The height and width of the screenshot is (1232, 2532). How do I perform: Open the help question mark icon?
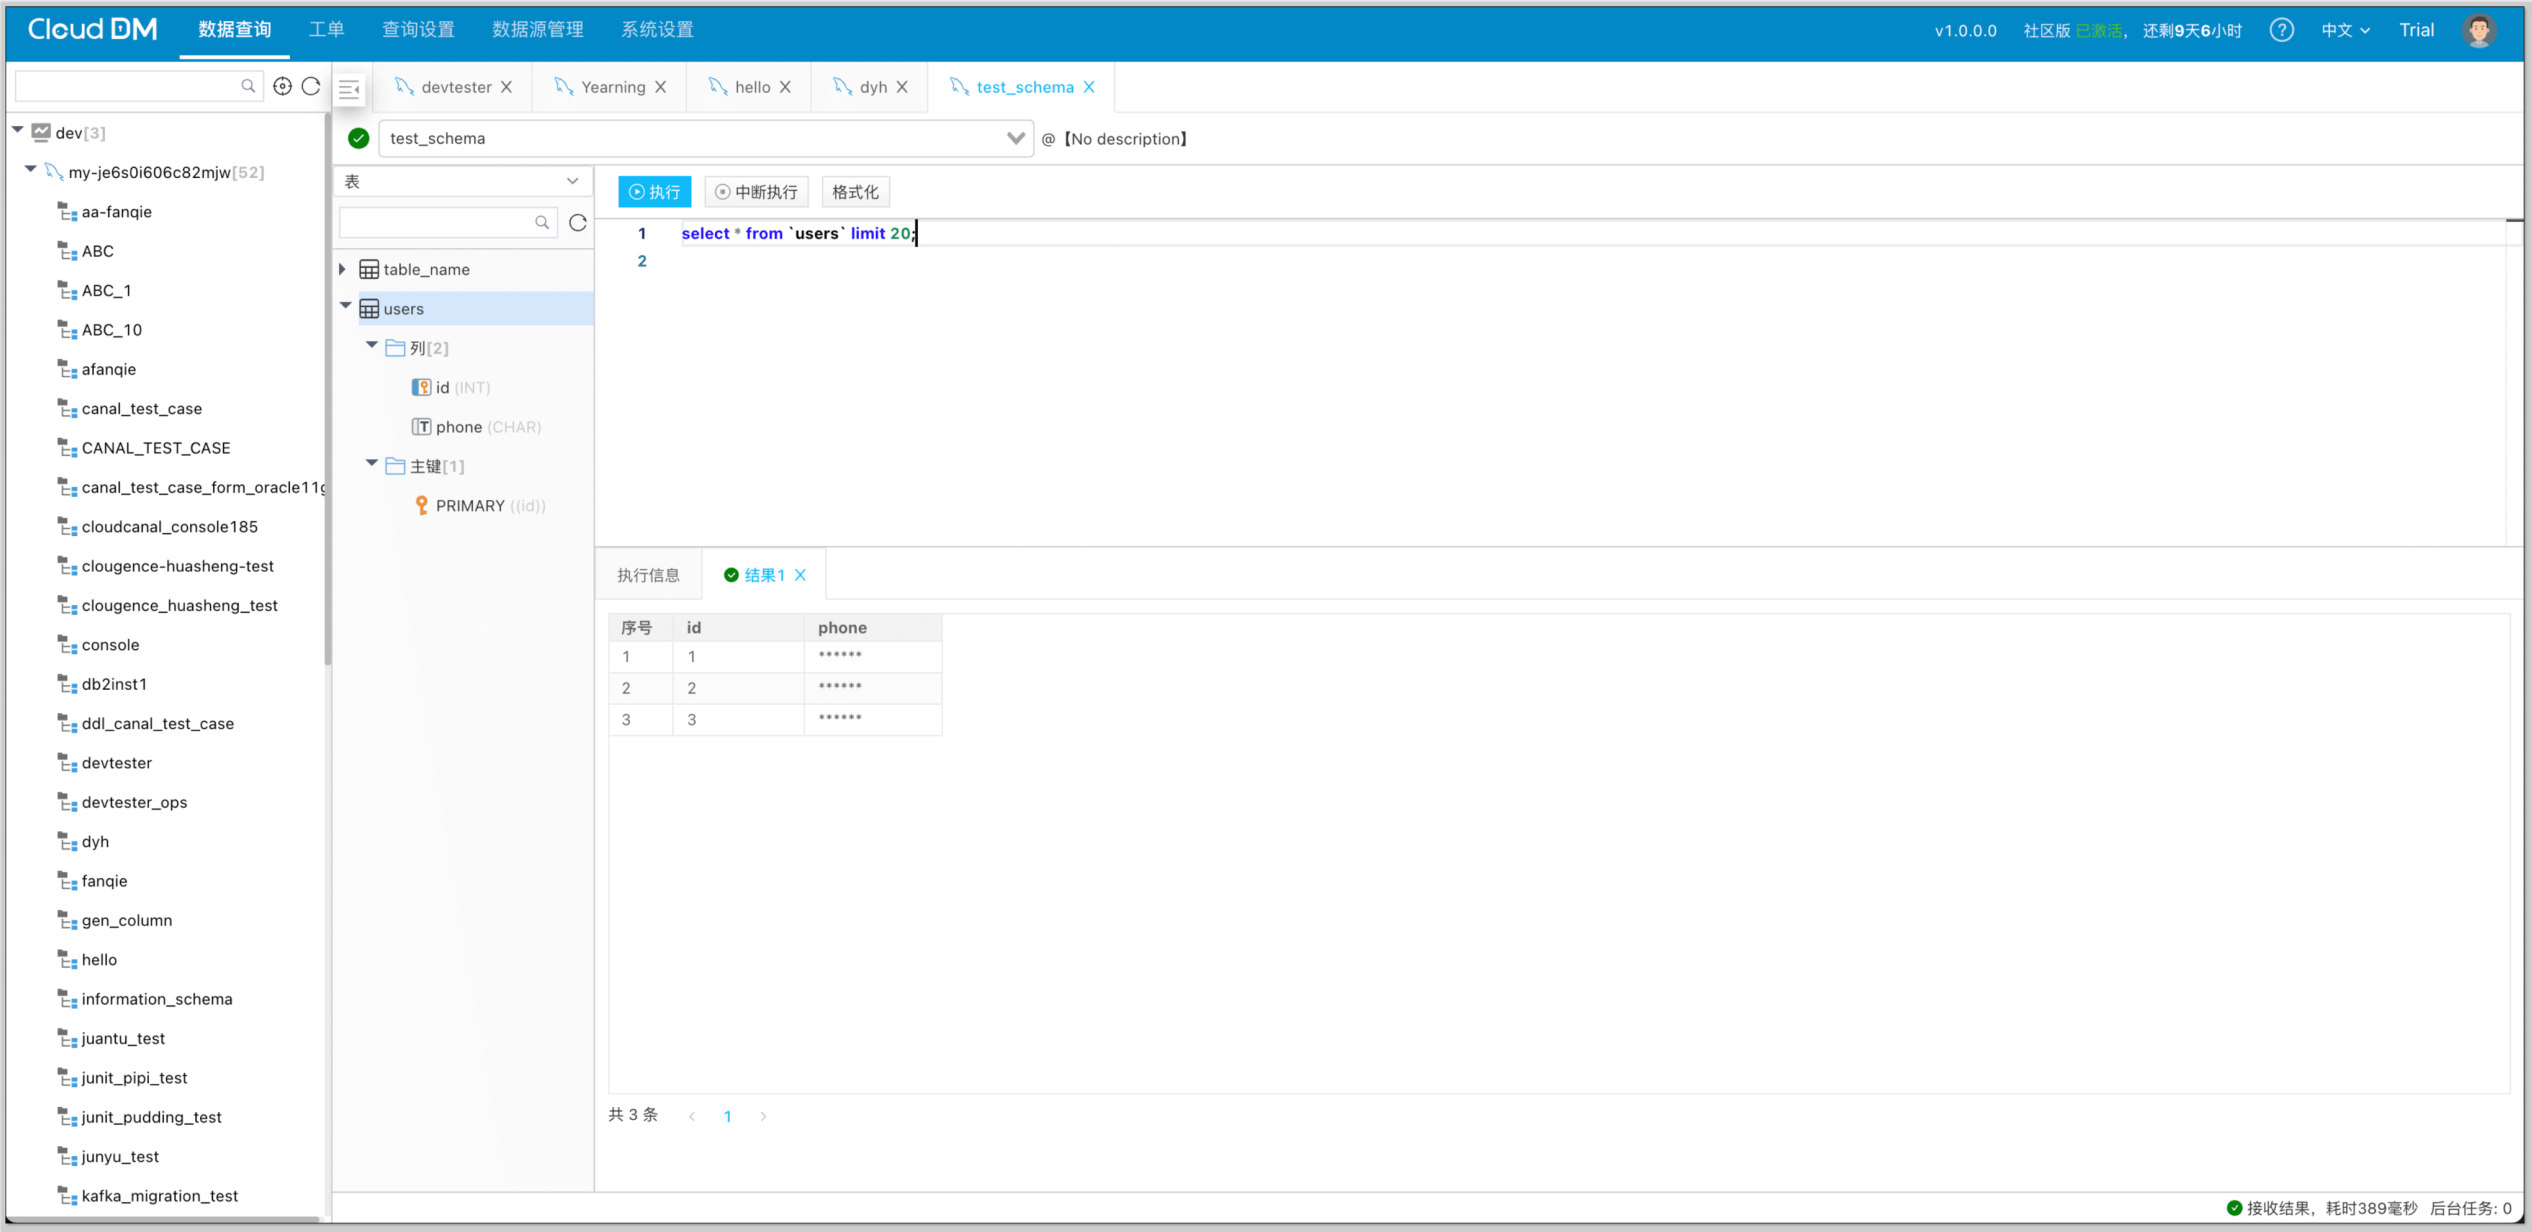(x=2281, y=30)
